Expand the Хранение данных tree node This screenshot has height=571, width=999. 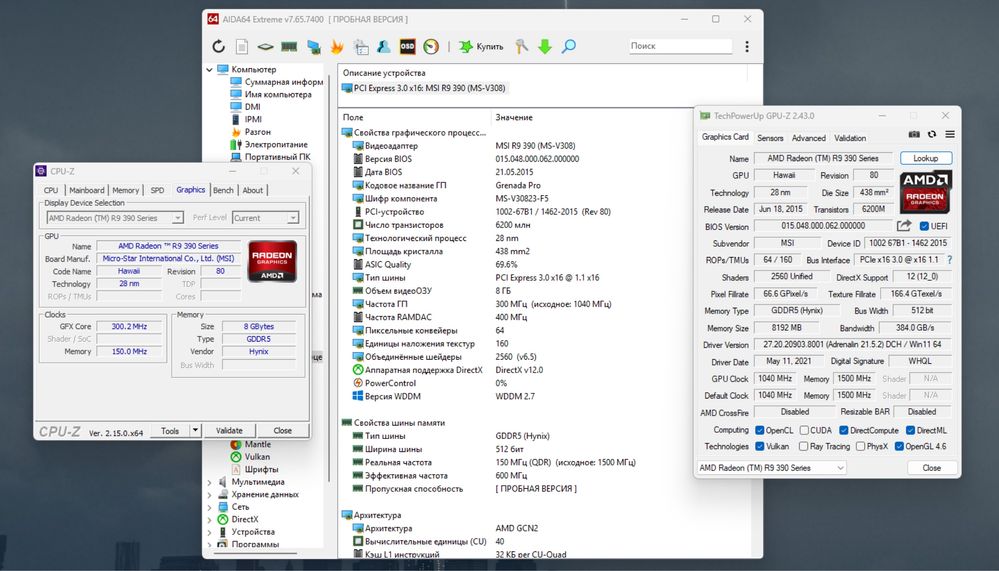point(210,495)
